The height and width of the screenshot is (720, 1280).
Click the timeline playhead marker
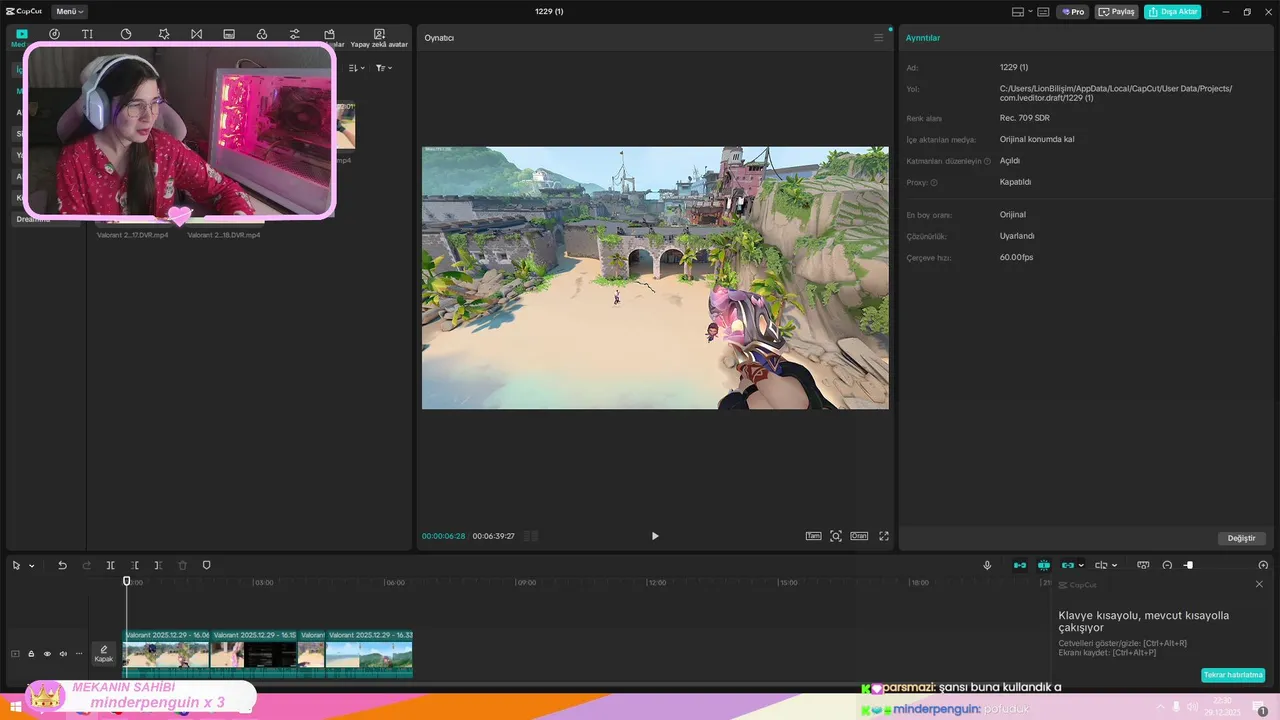126,581
